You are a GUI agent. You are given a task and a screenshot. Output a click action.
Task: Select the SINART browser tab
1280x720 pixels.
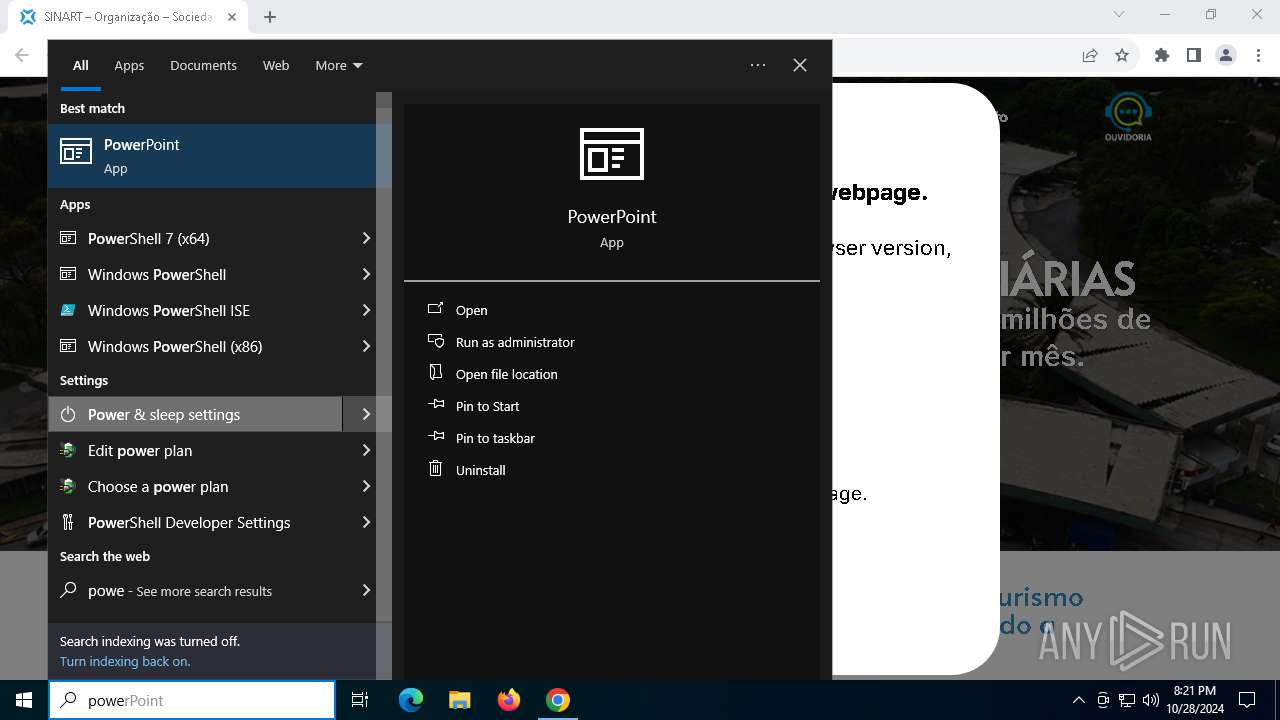pyautogui.click(x=128, y=17)
